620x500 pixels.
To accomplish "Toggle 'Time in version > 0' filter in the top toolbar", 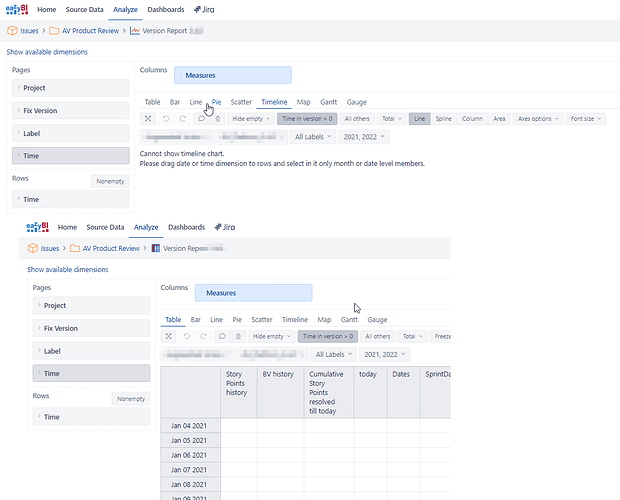I will [x=307, y=119].
